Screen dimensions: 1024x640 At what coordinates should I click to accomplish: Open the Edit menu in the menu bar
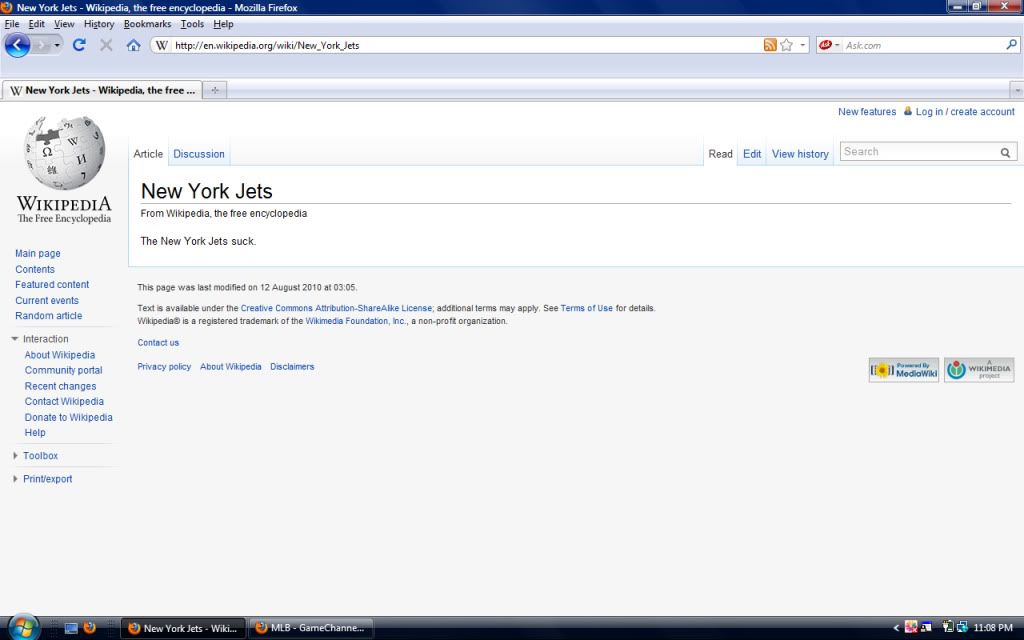coord(37,24)
